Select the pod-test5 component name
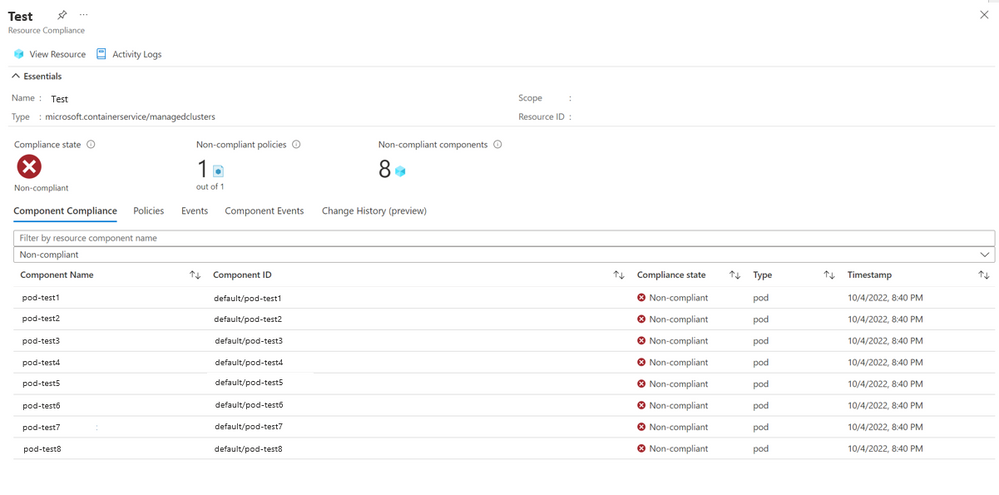The width and height of the screenshot is (999, 495). coord(41,384)
